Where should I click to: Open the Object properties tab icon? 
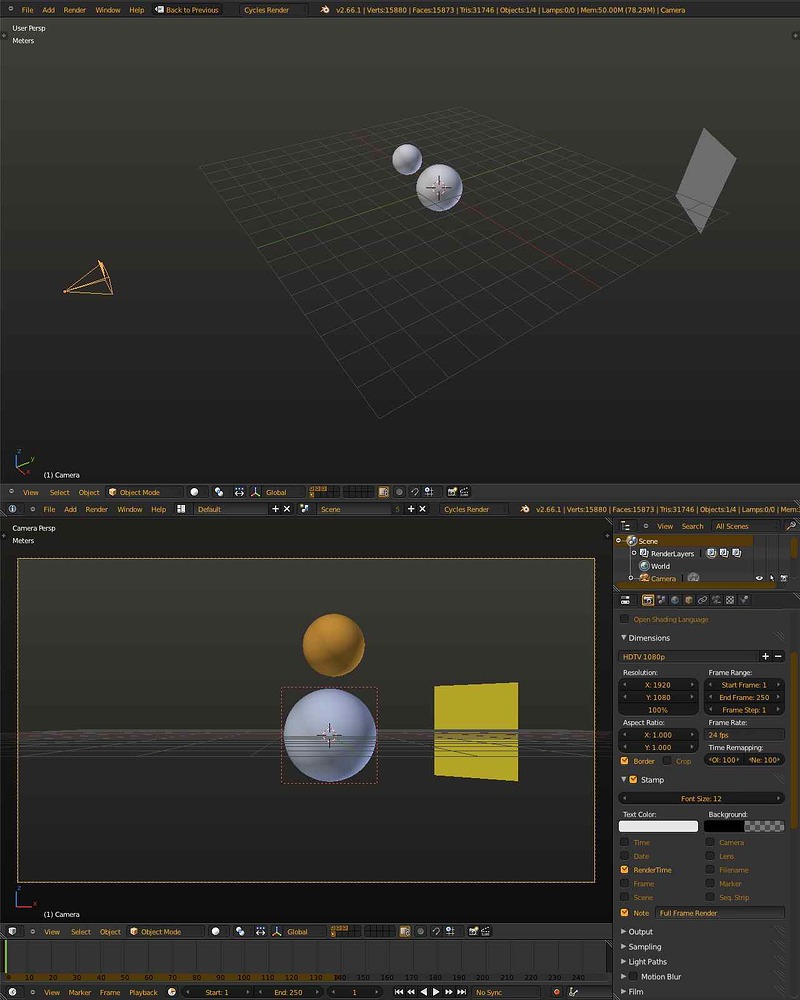click(x=689, y=600)
